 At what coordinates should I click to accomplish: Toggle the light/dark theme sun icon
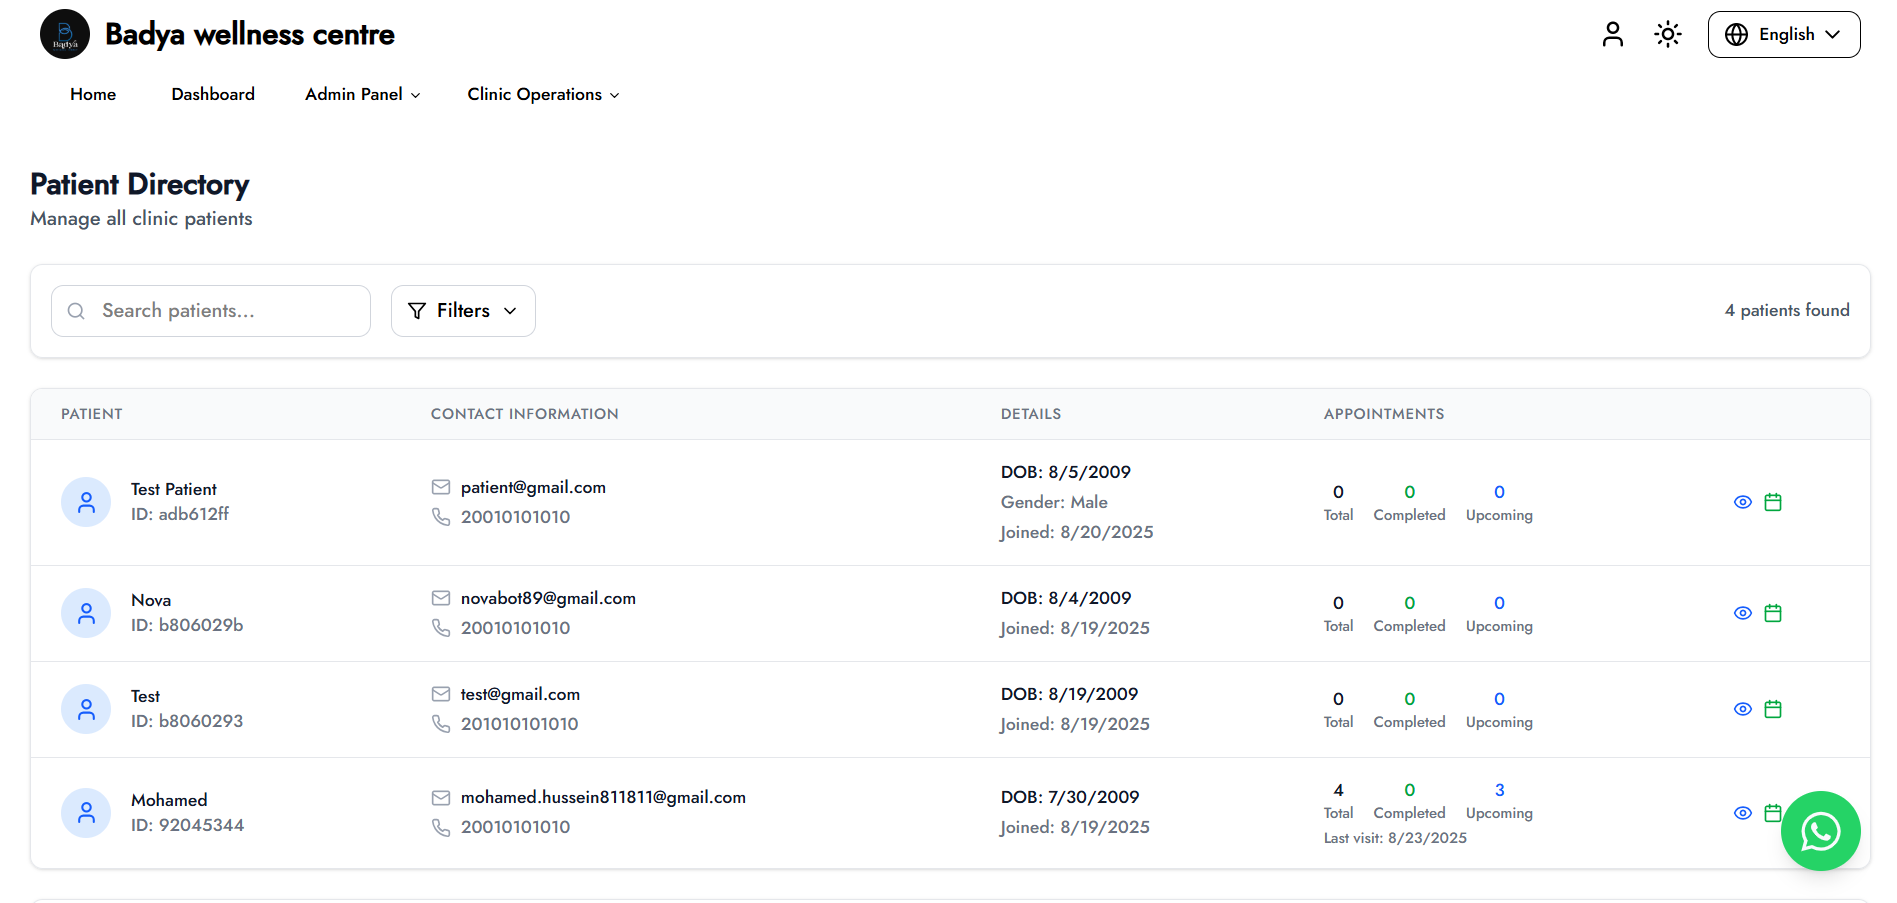click(1667, 34)
